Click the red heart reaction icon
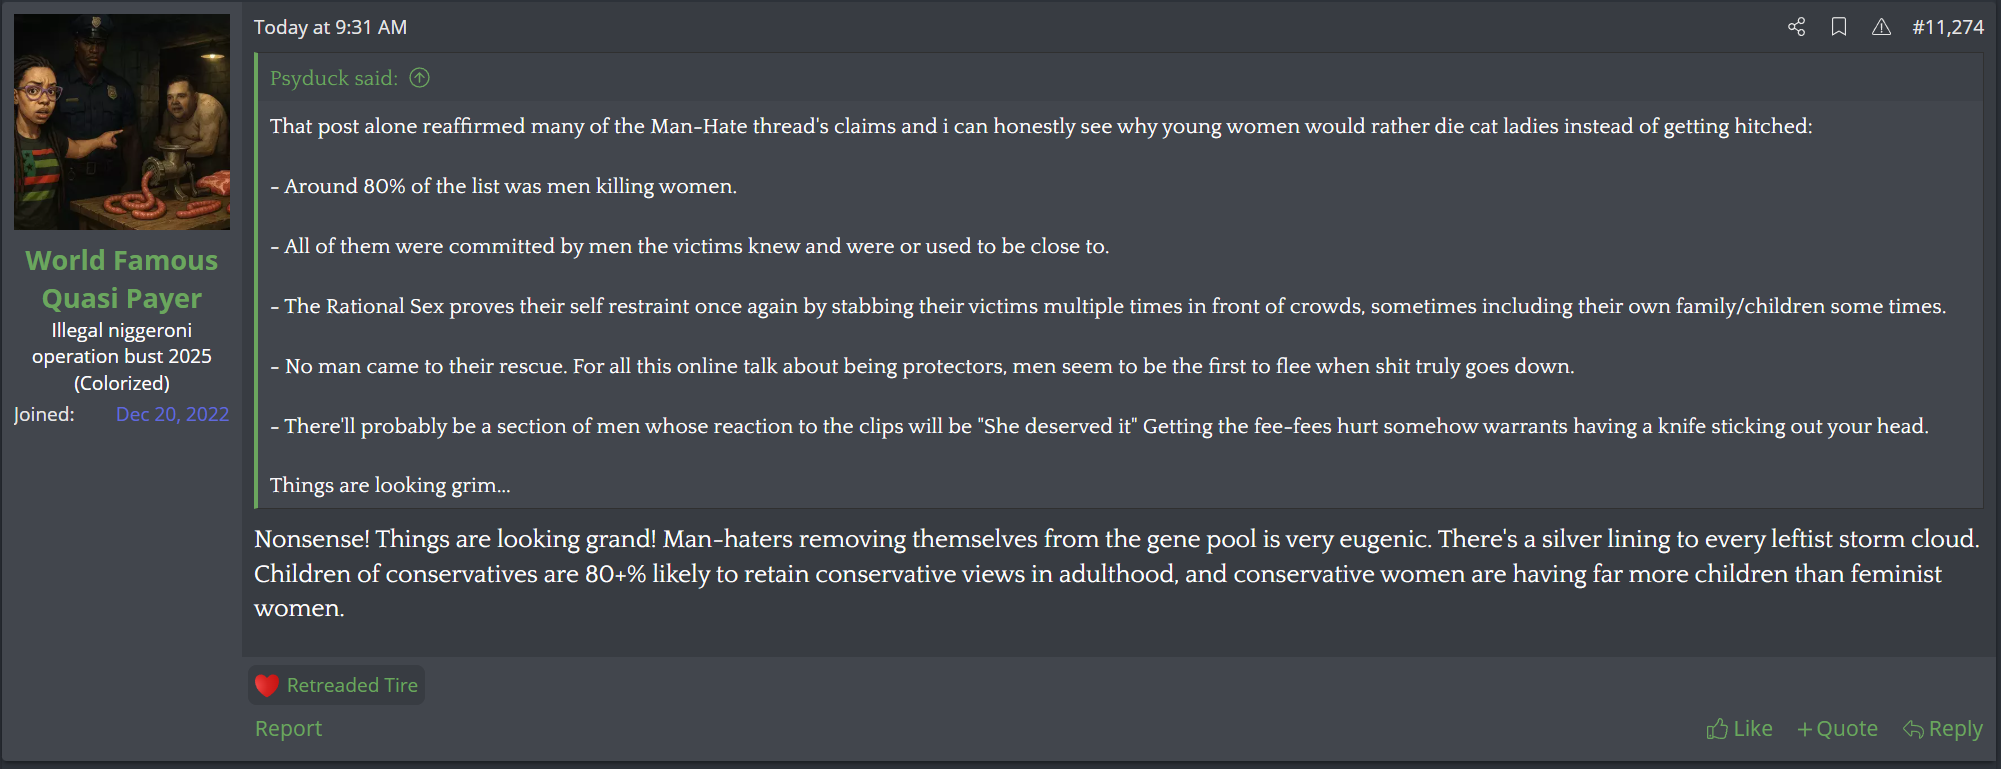The height and width of the screenshot is (769, 2001). (267, 685)
